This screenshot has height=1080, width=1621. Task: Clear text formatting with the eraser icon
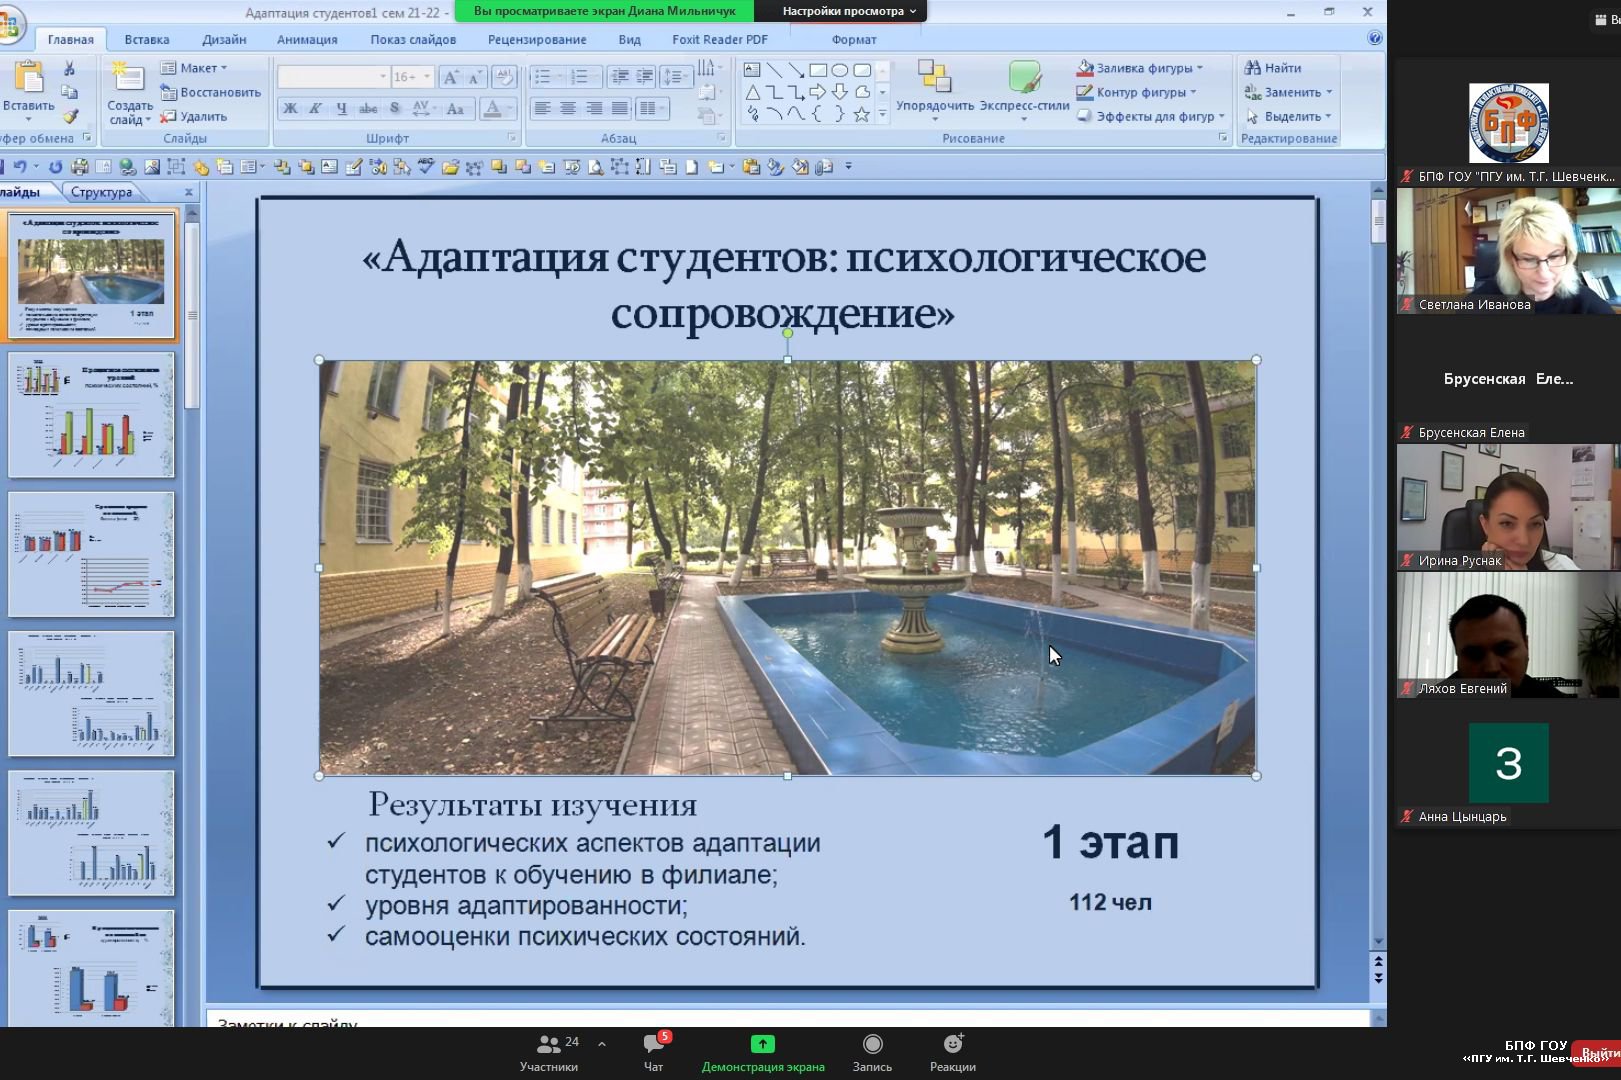click(504, 77)
